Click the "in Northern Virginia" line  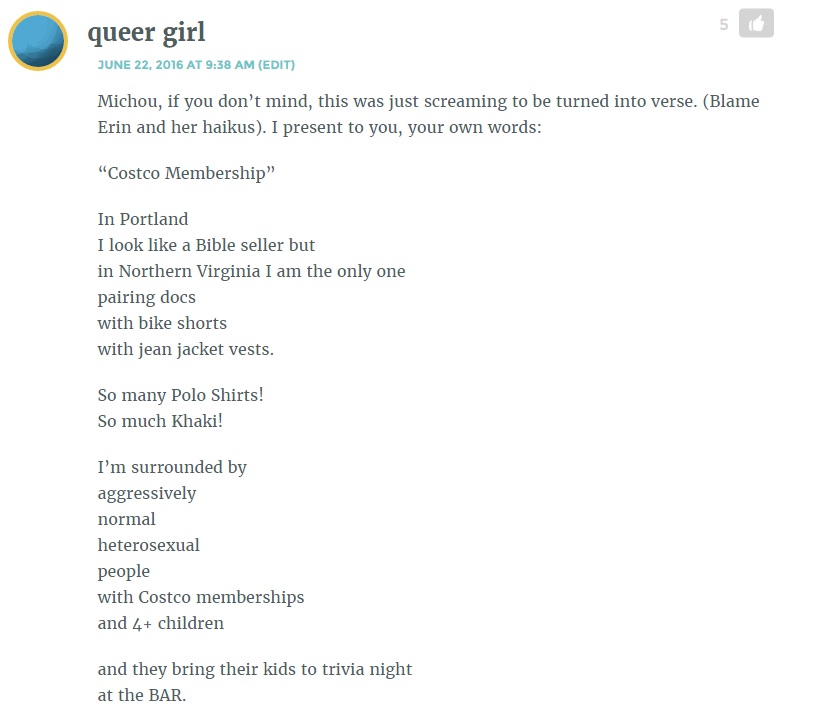[x=251, y=271]
